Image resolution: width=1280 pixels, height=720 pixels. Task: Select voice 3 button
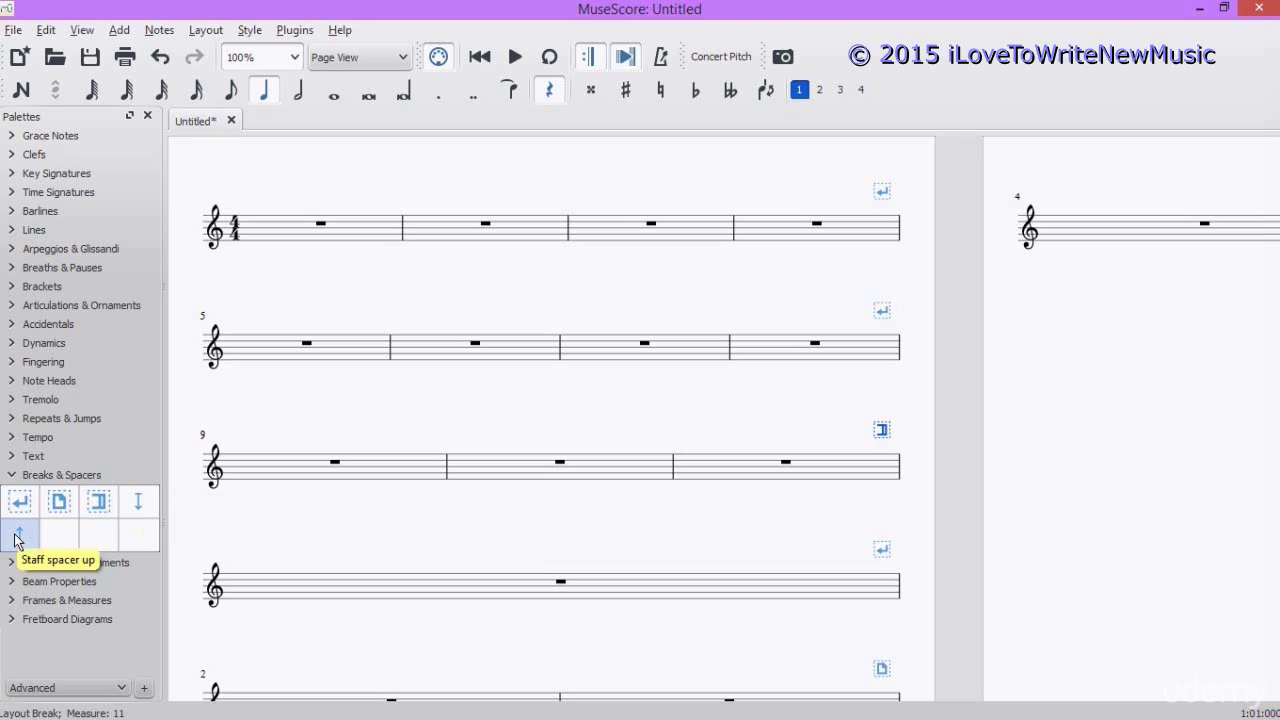click(840, 90)
